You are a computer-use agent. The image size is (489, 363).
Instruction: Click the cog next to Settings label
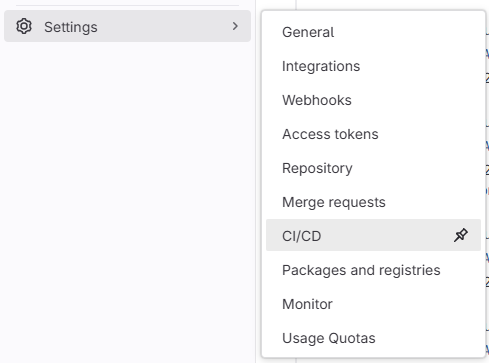point(24,26)
